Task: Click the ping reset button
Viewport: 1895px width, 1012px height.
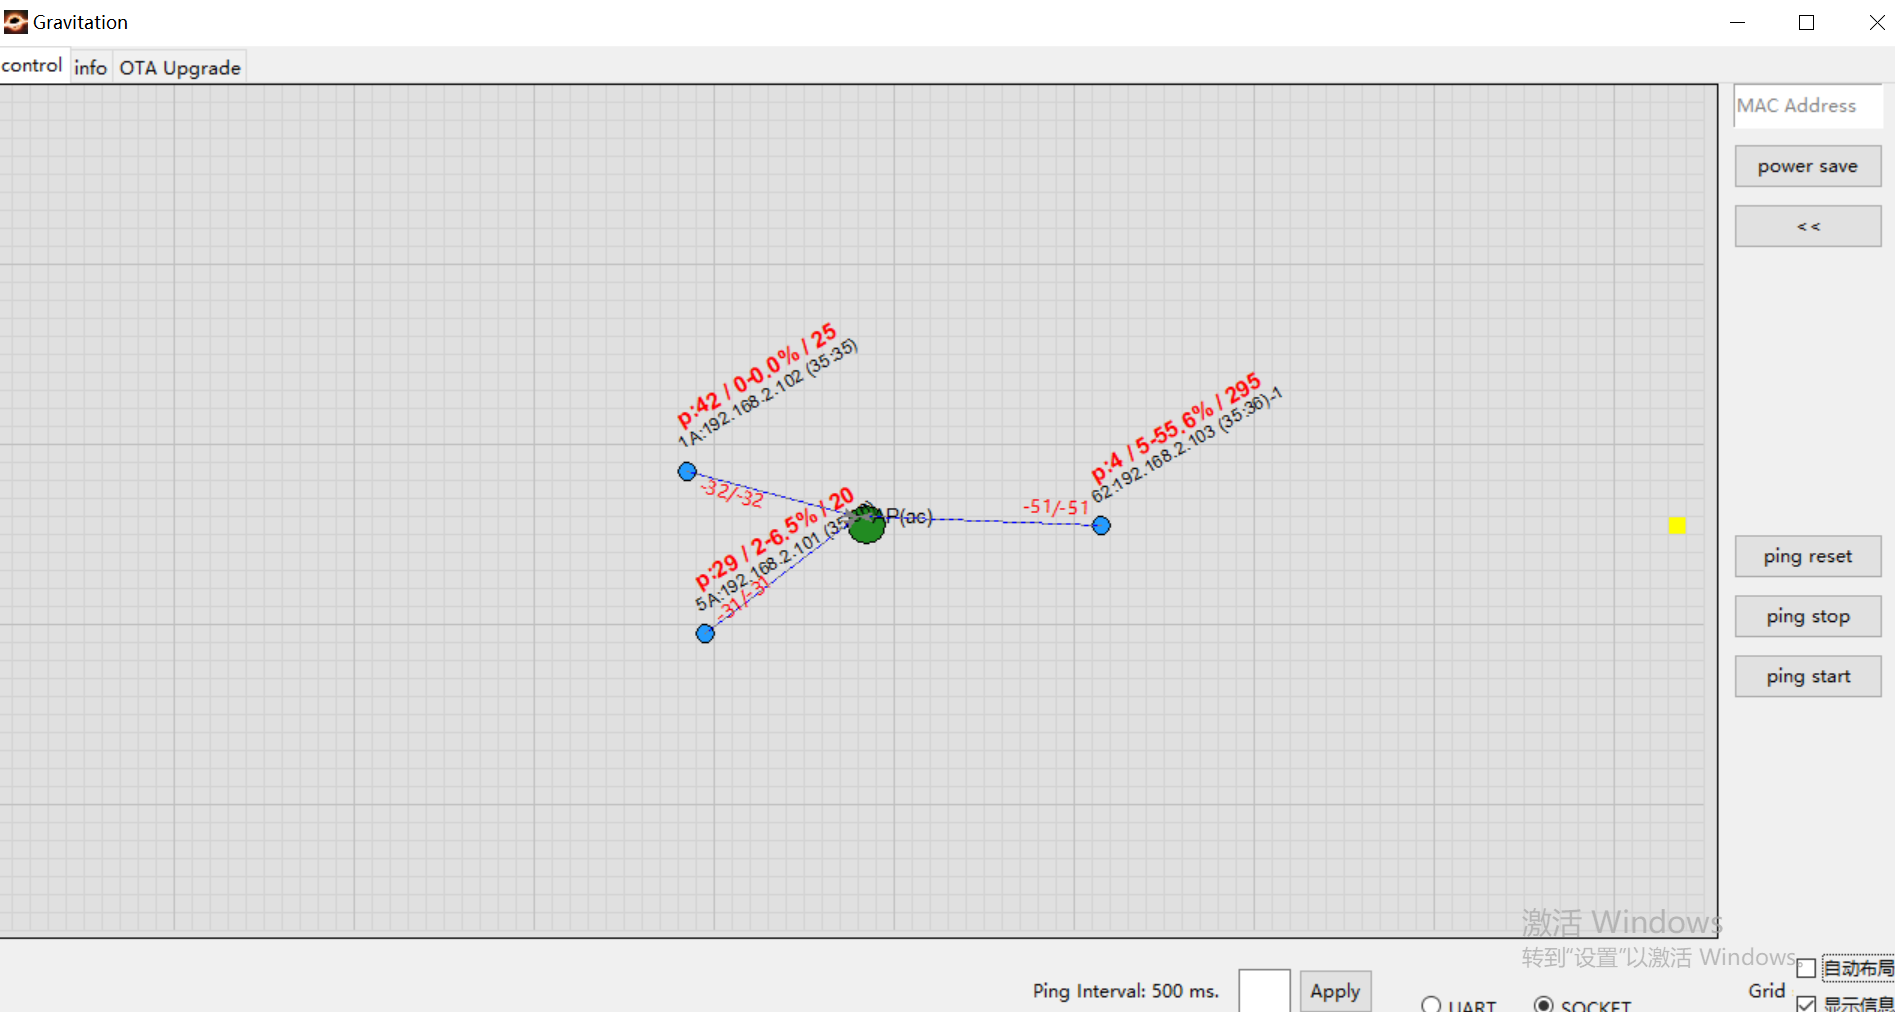Action: pyautogui.click(x=1807, y=556)
